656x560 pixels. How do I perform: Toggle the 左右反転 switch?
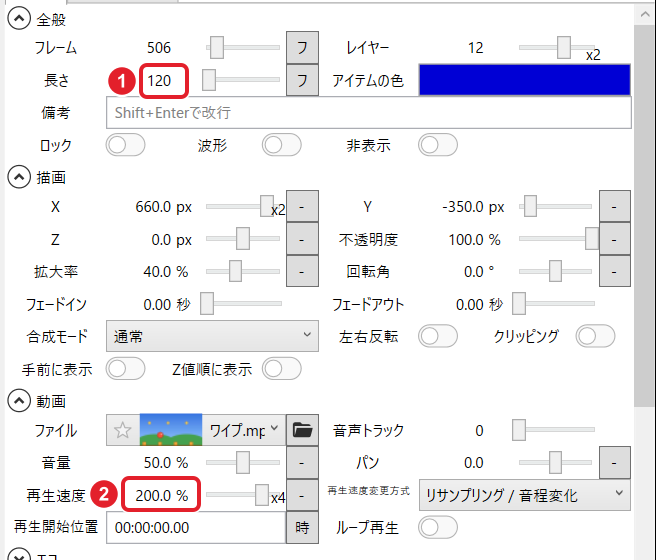pyautogui.click(x=438, y=336)
